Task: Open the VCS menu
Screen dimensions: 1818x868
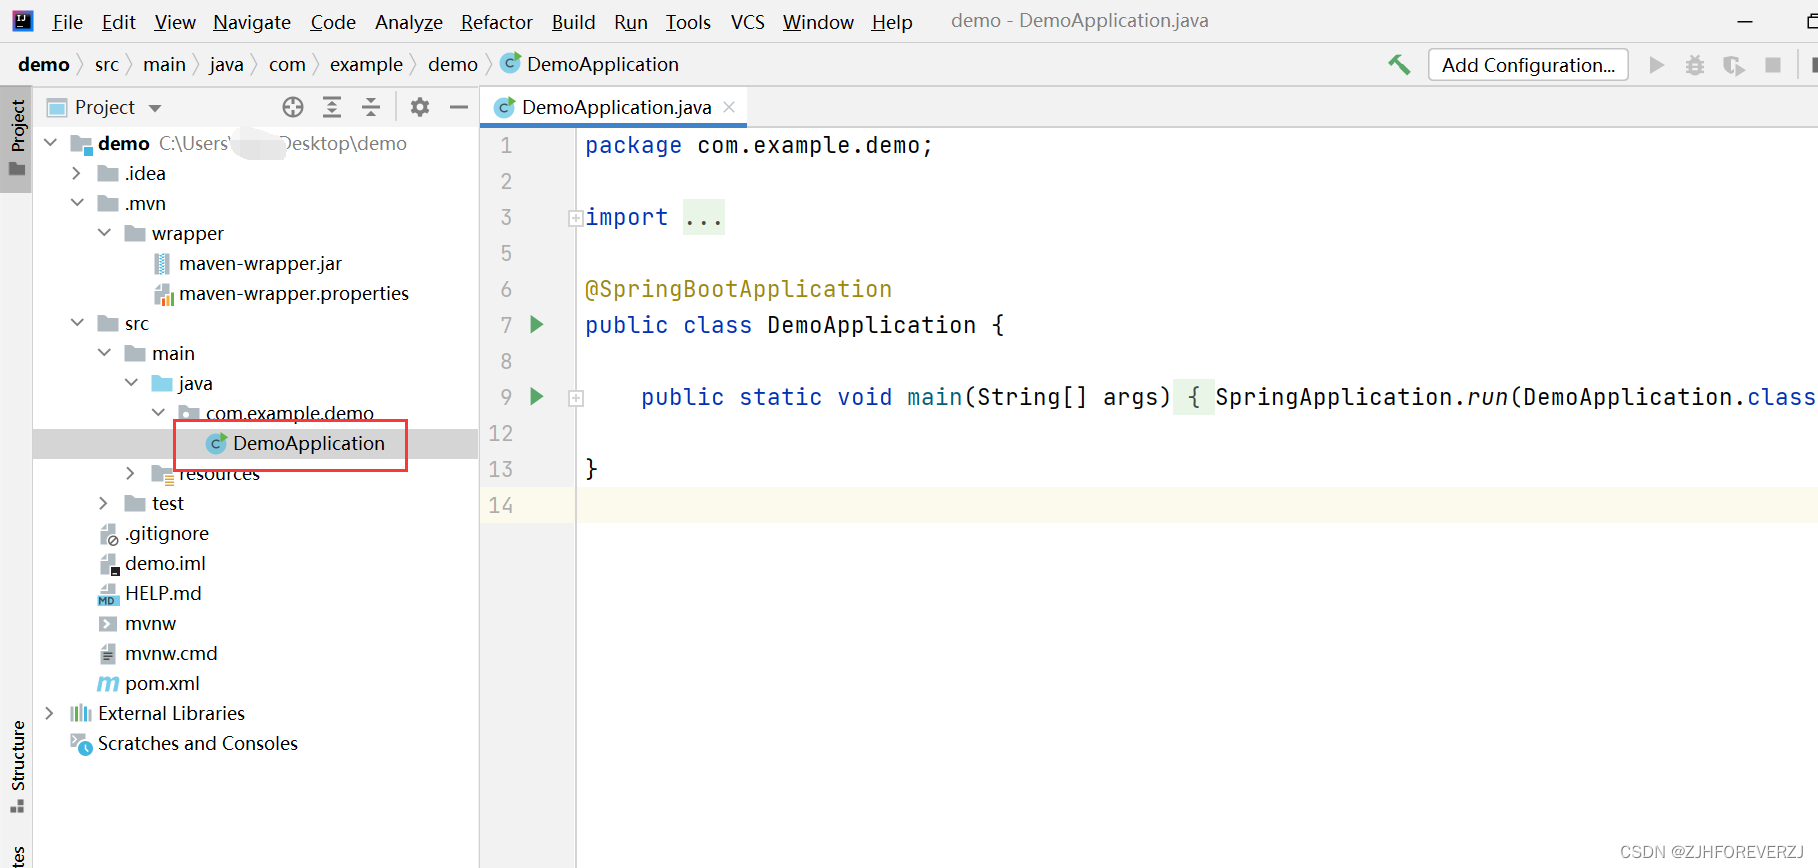Action: point(748,22)
